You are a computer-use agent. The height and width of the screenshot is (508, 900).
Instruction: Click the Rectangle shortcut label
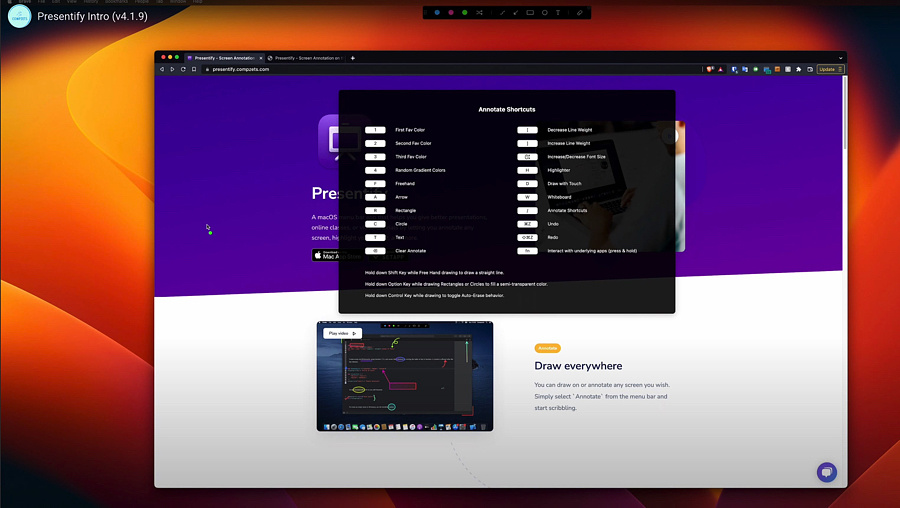(405, 211)
